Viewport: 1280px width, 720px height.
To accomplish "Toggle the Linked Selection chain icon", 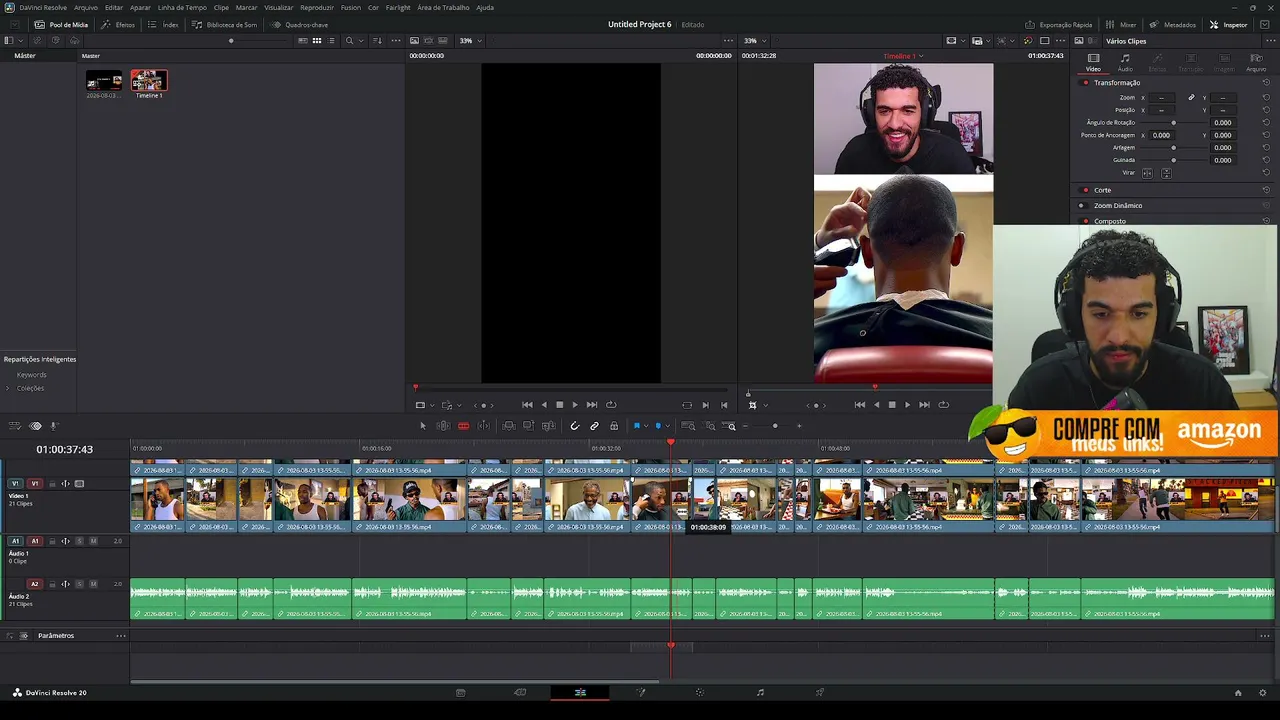I will 594,426.
